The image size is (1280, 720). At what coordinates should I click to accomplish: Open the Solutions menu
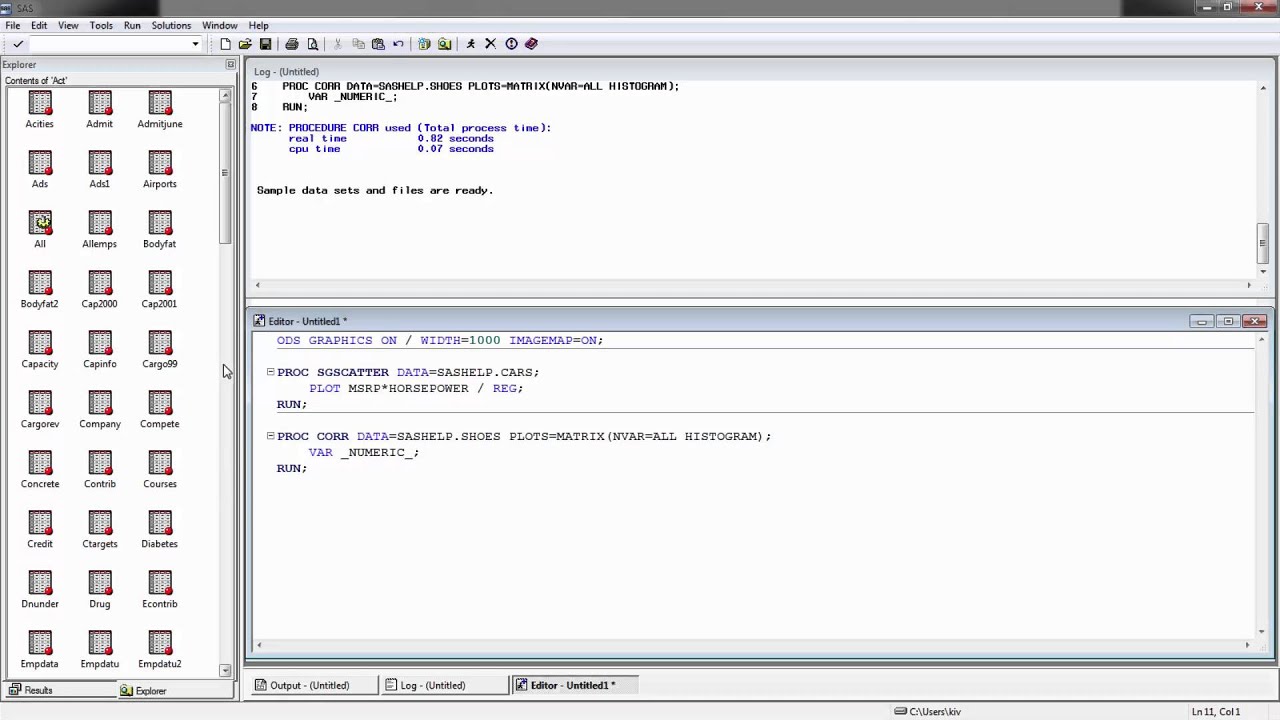171,25
